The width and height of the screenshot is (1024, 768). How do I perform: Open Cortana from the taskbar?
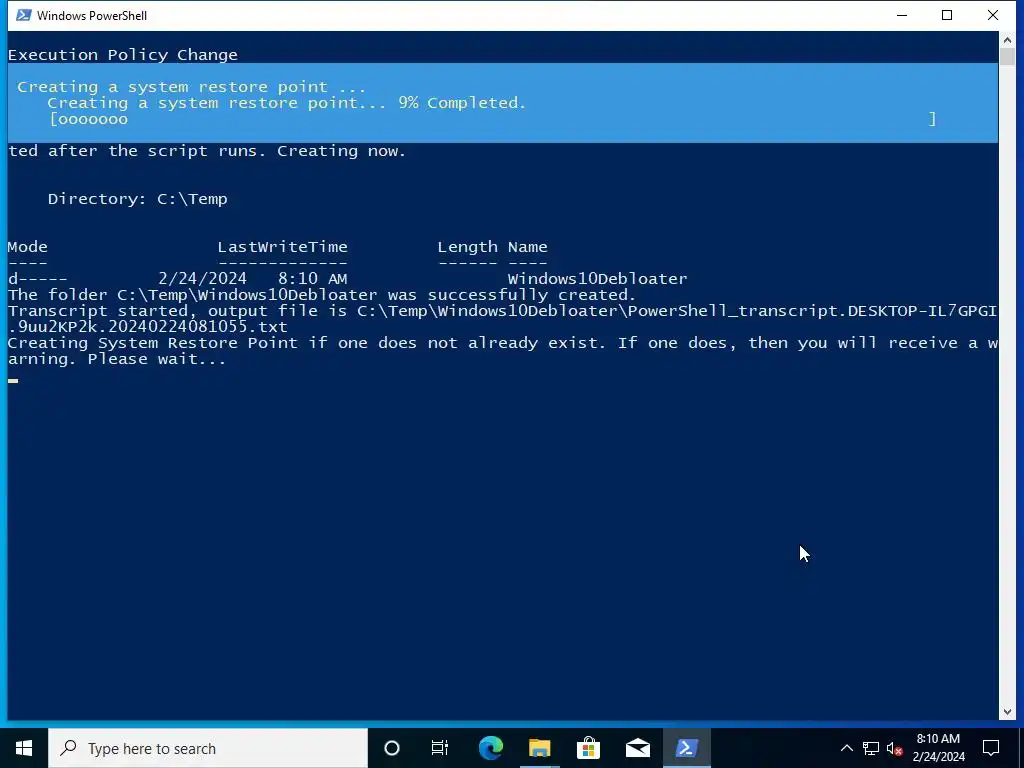coord(392,748)
